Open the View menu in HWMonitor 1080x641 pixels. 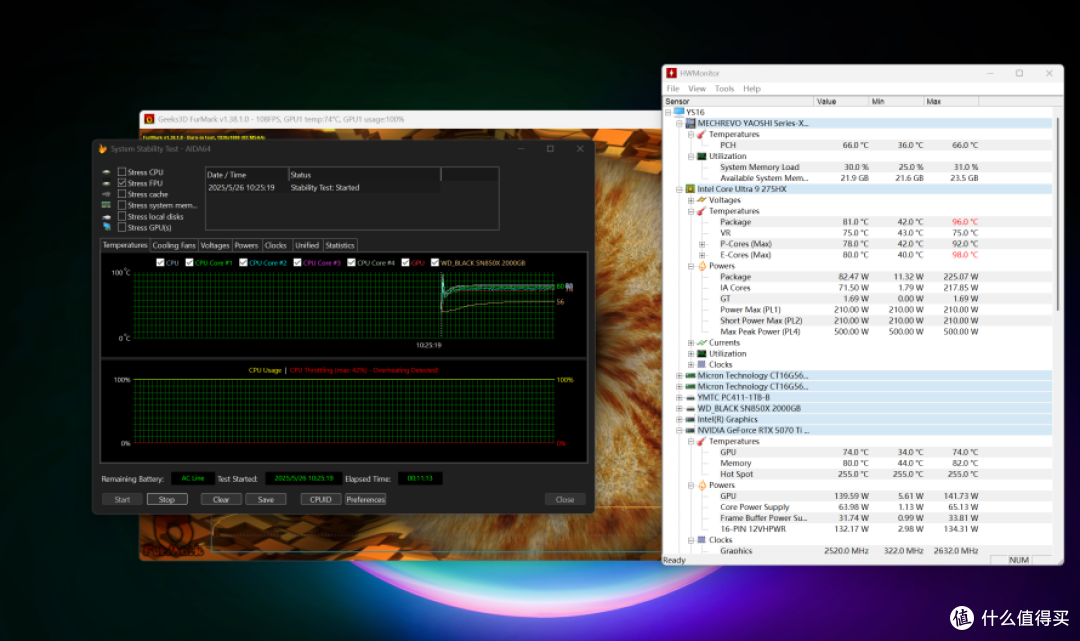[697, 89]
